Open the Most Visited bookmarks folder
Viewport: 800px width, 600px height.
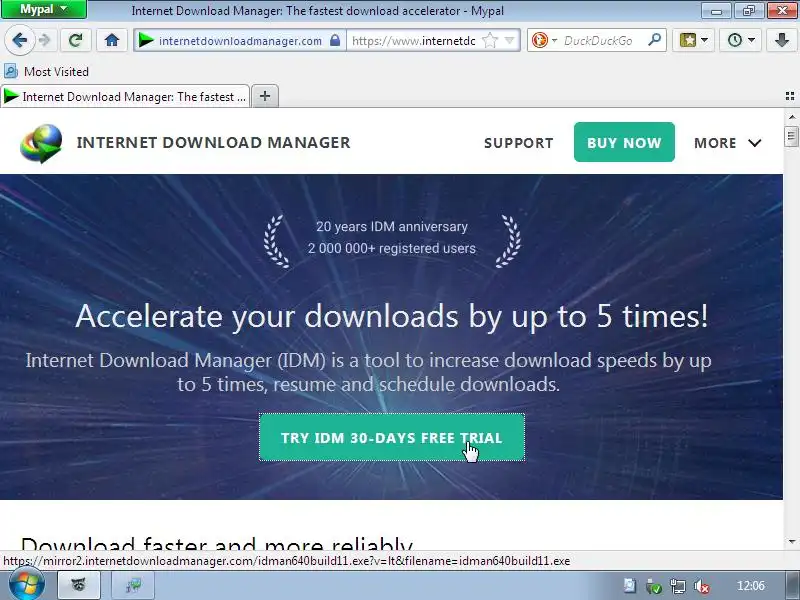pos(47,71)
